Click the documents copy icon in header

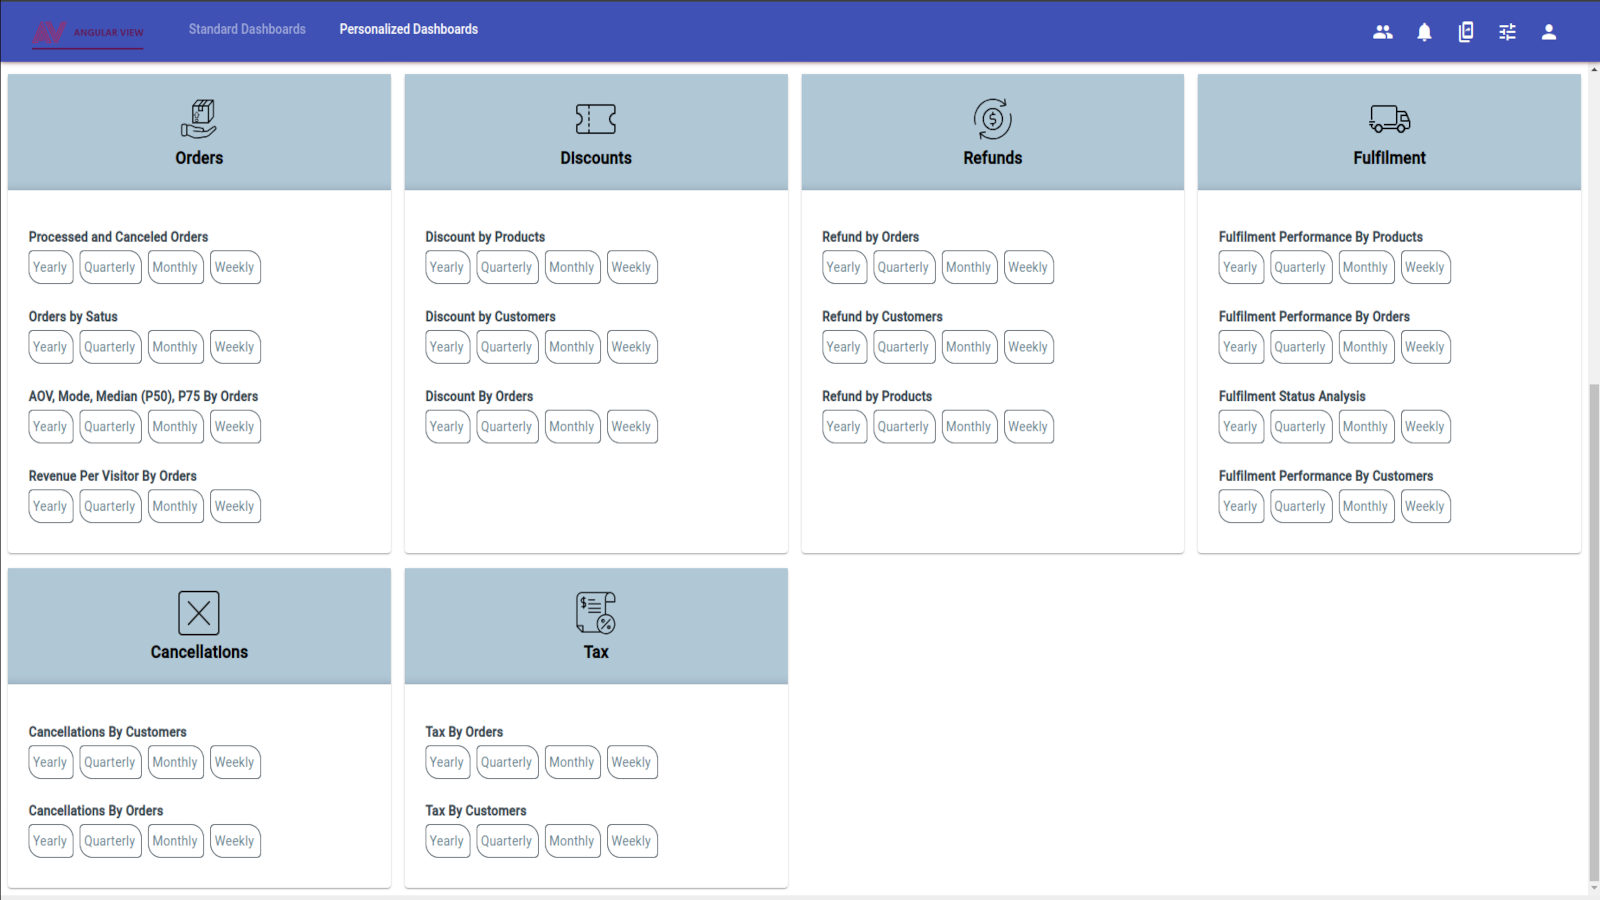click(x=1466, y=32)
